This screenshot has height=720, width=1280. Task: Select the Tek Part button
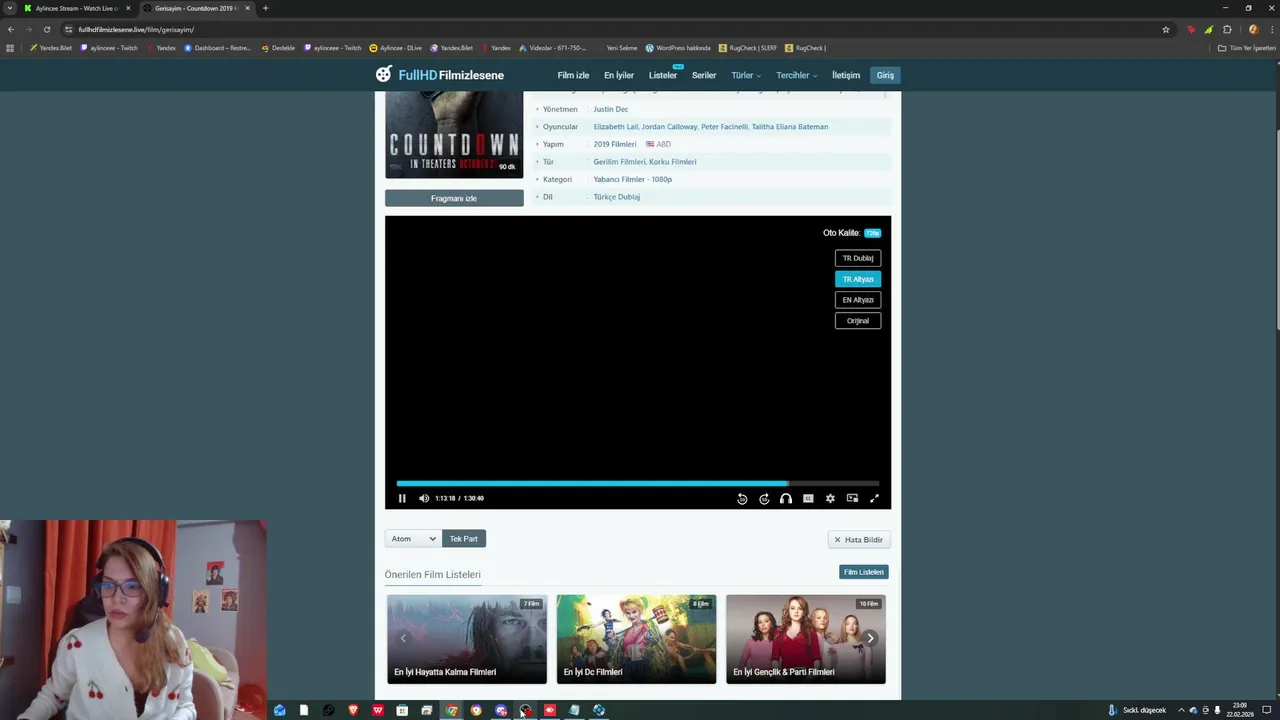point(464,539)
